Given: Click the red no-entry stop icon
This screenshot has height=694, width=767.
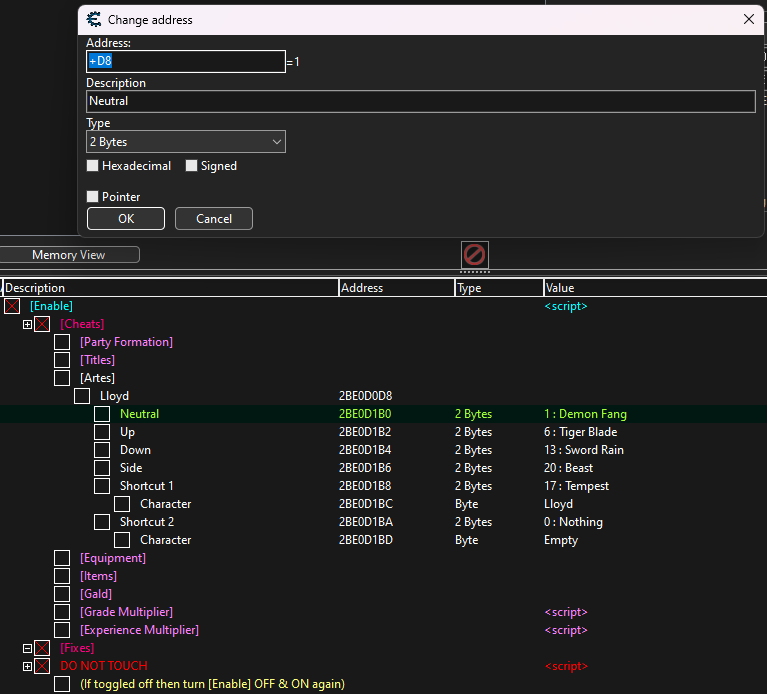Looking at the screenshot, I should 474,255.
